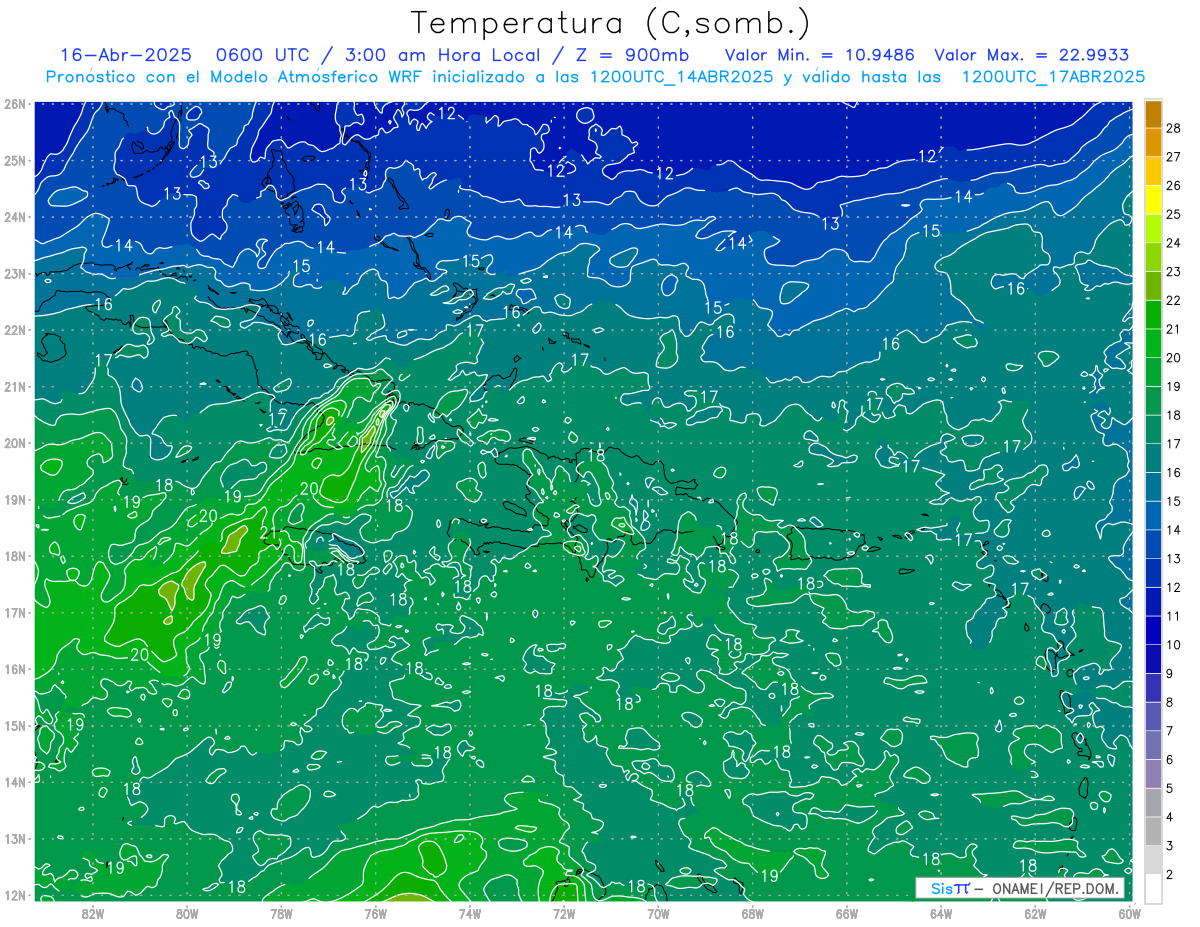Click the 25N latitude axis label

click(14, 160)
